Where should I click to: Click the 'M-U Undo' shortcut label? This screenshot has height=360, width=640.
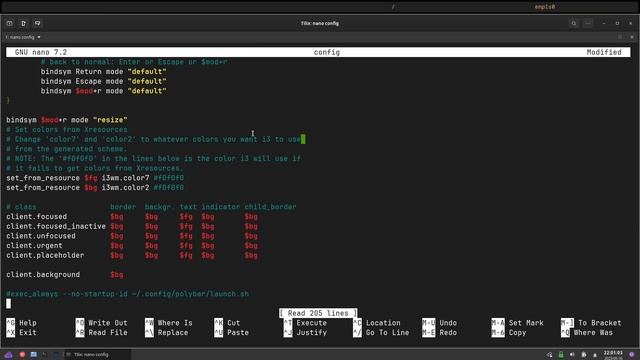440,323
